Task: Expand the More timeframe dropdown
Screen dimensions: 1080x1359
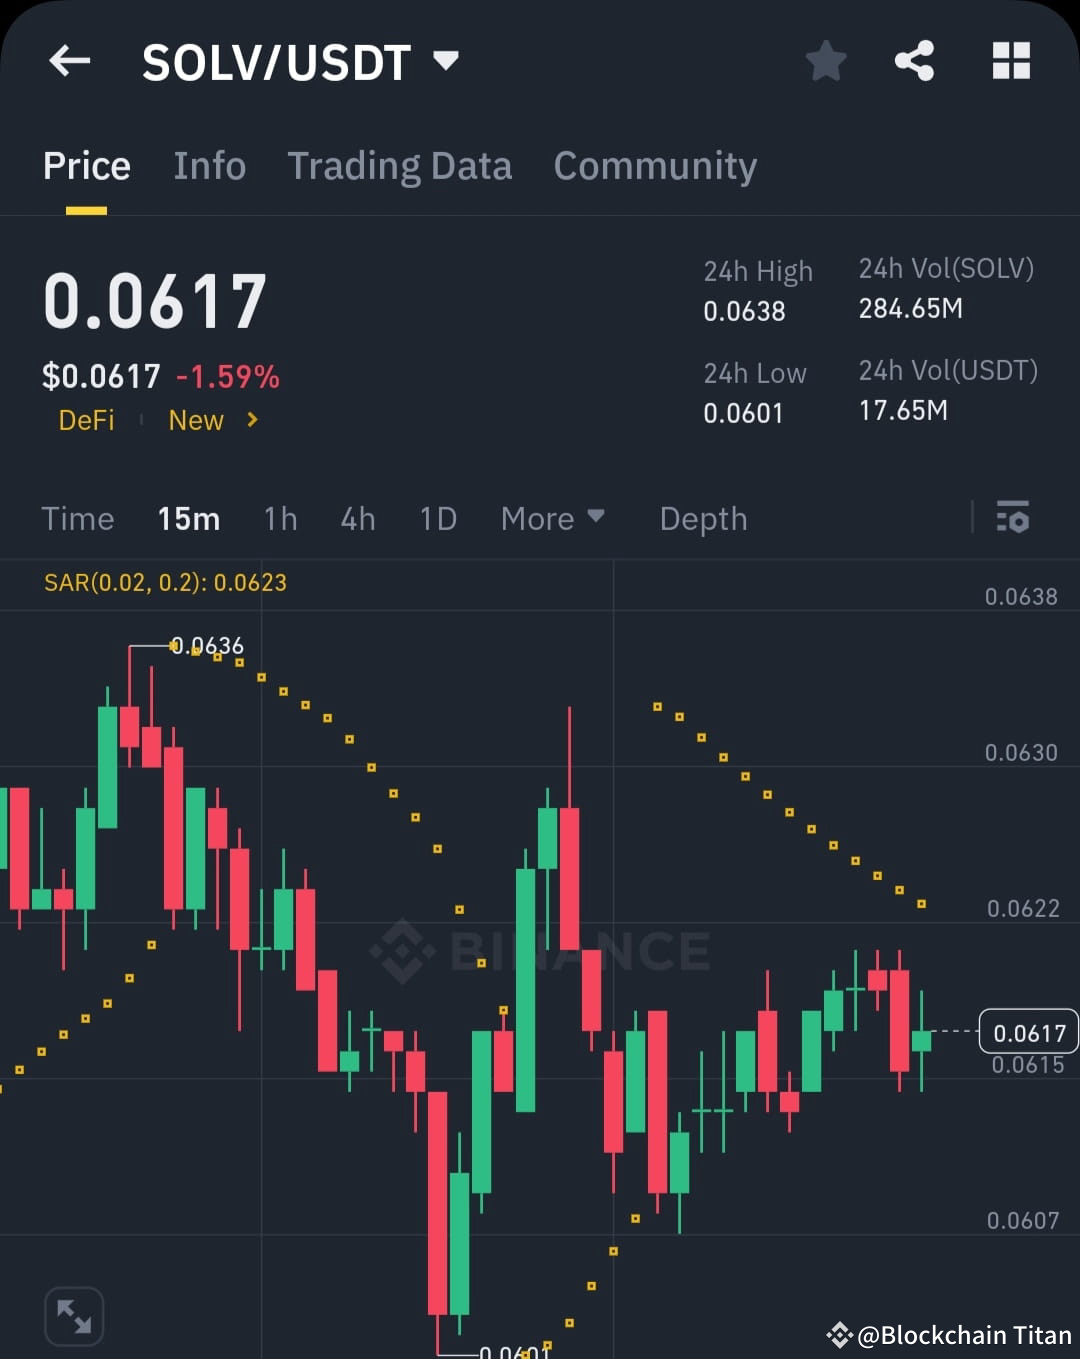Action: (x=552, y=518)
